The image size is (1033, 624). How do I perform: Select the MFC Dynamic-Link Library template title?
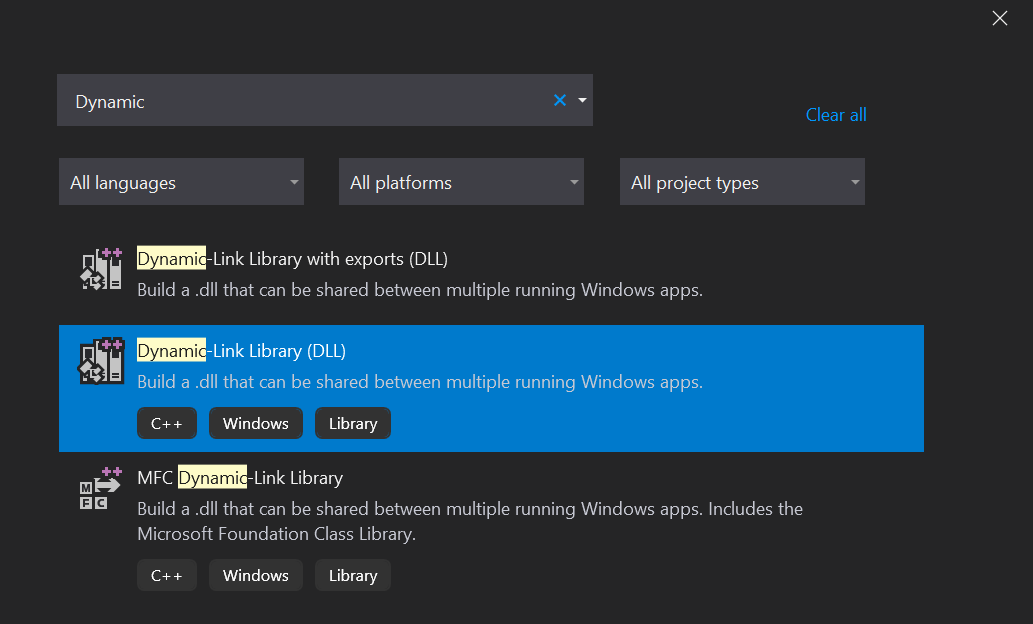(240, 478)
